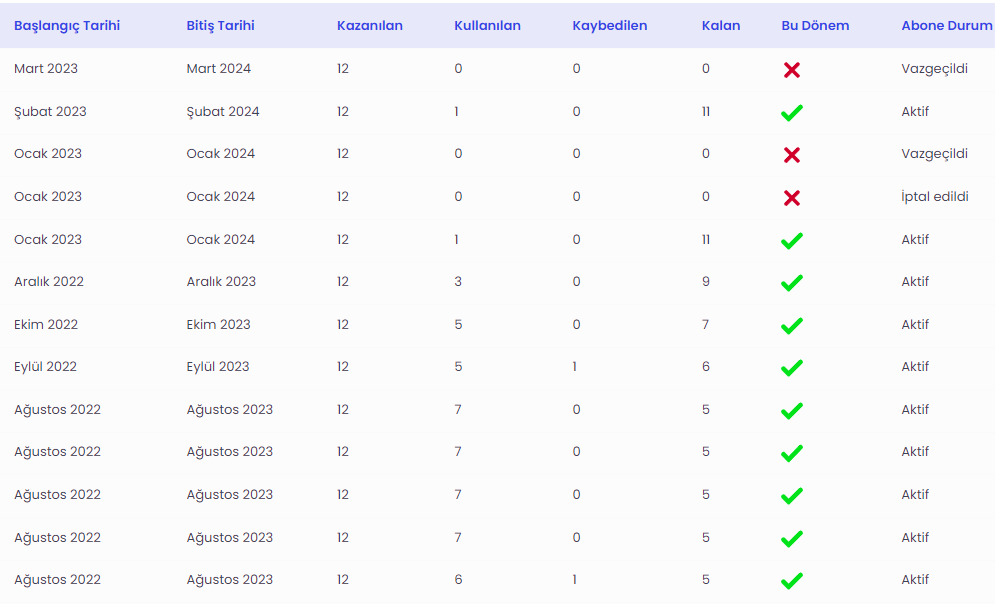Click the Kaybedilen column header
The width and height of the screenshot is (995, 604).
point(609,25)
